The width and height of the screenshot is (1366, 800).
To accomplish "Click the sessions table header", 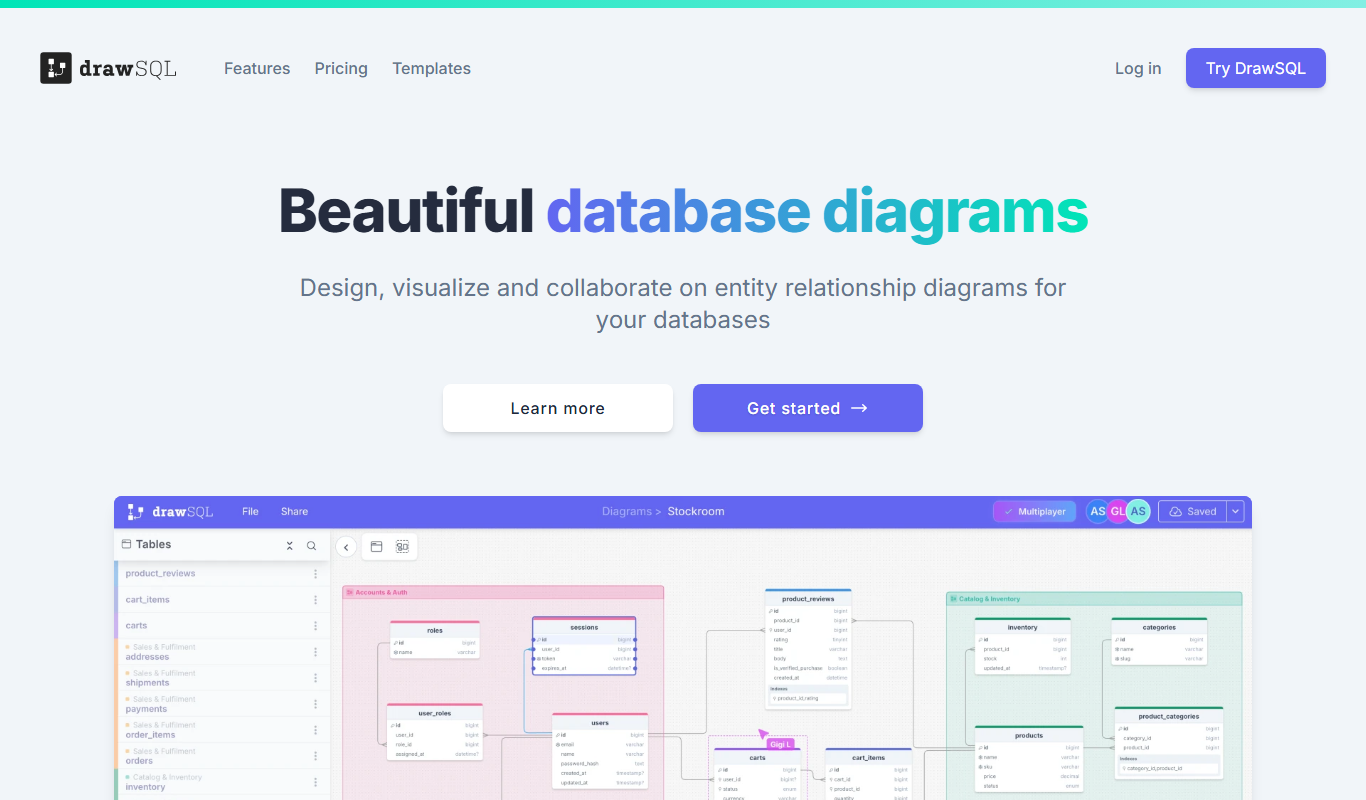I will tap(584, 627).
